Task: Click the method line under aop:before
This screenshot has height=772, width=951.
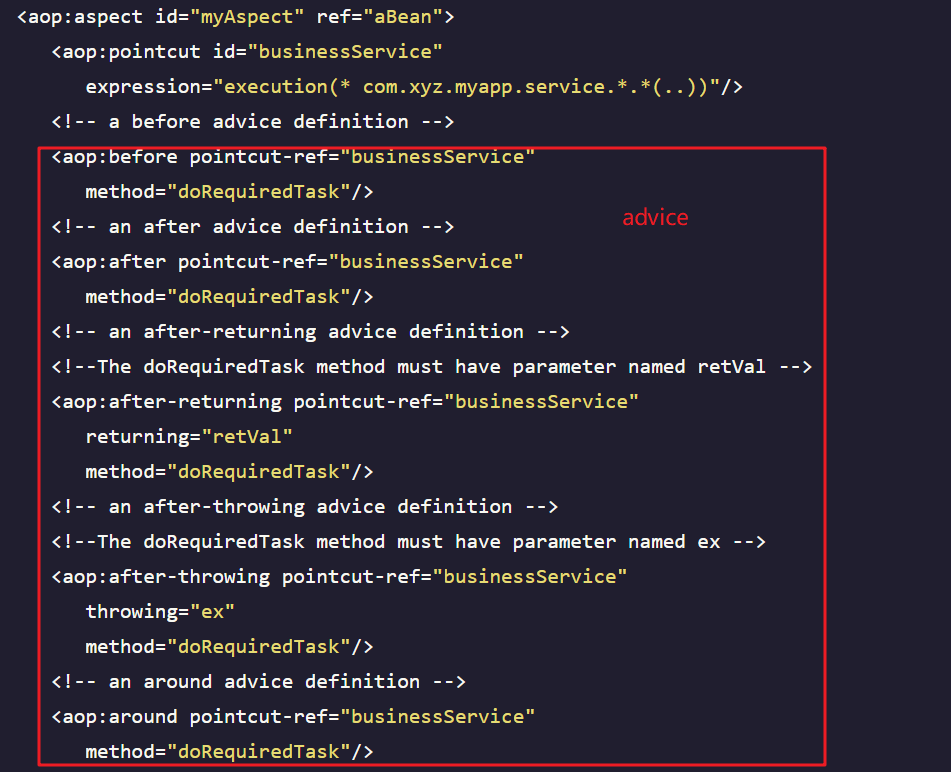Action: click(x=229, y=192)
